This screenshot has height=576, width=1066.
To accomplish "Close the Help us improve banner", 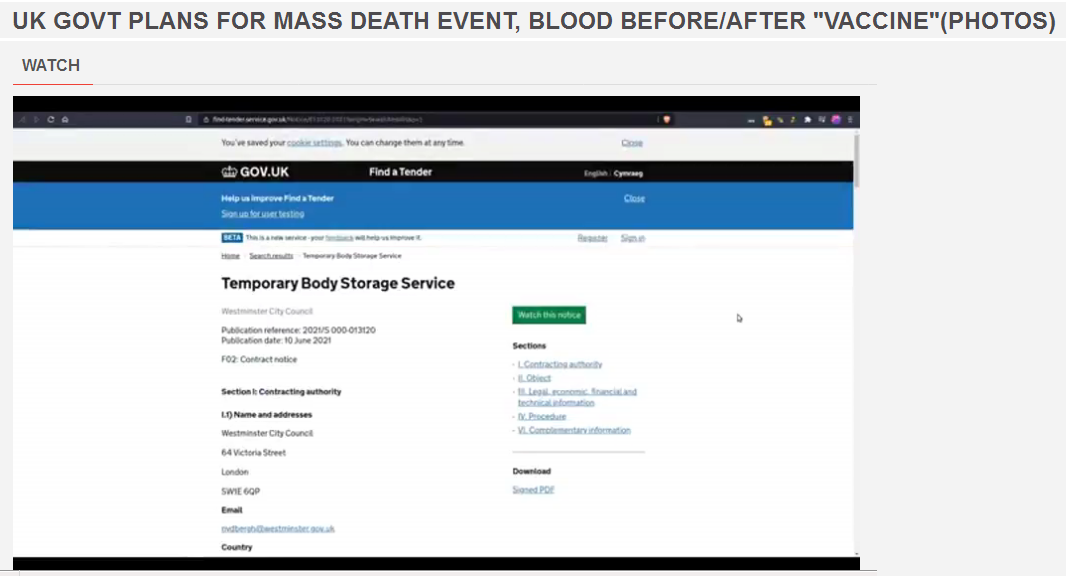I will [634, 198].
